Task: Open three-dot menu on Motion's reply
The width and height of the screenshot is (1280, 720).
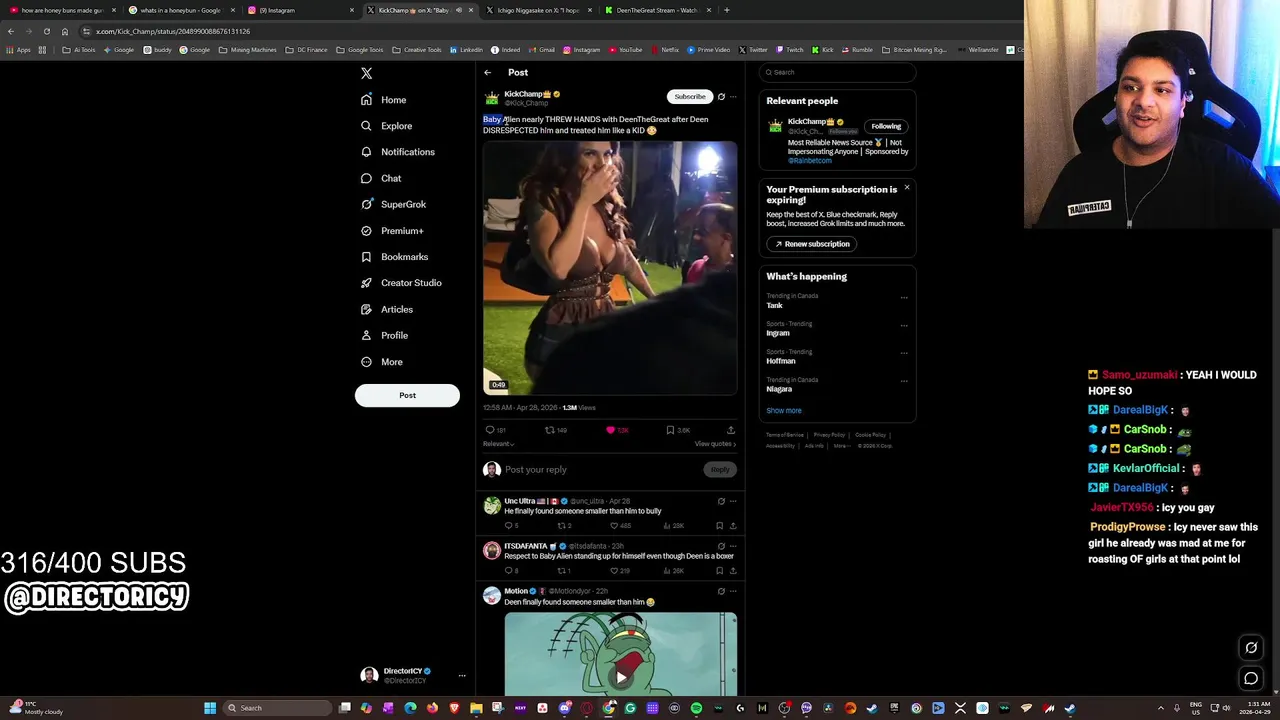Action: click(x=733, y=591)
